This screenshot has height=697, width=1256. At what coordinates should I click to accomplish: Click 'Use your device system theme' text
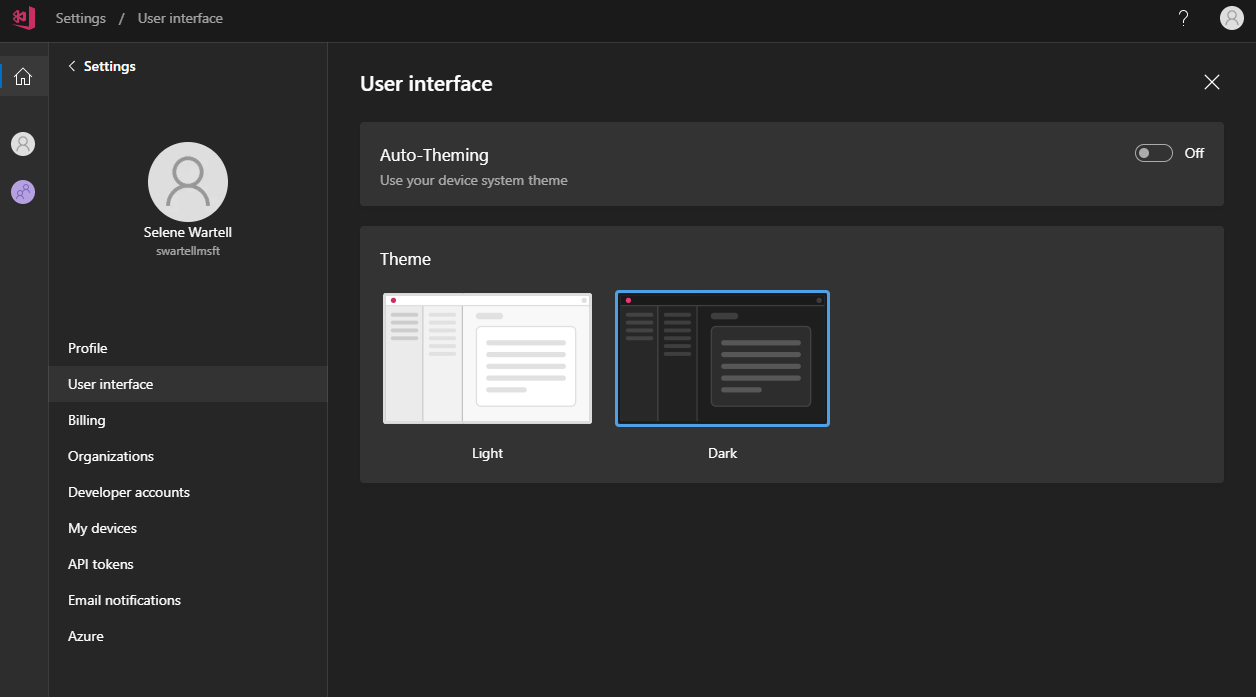pyautogui.click(x=474, y=181)
